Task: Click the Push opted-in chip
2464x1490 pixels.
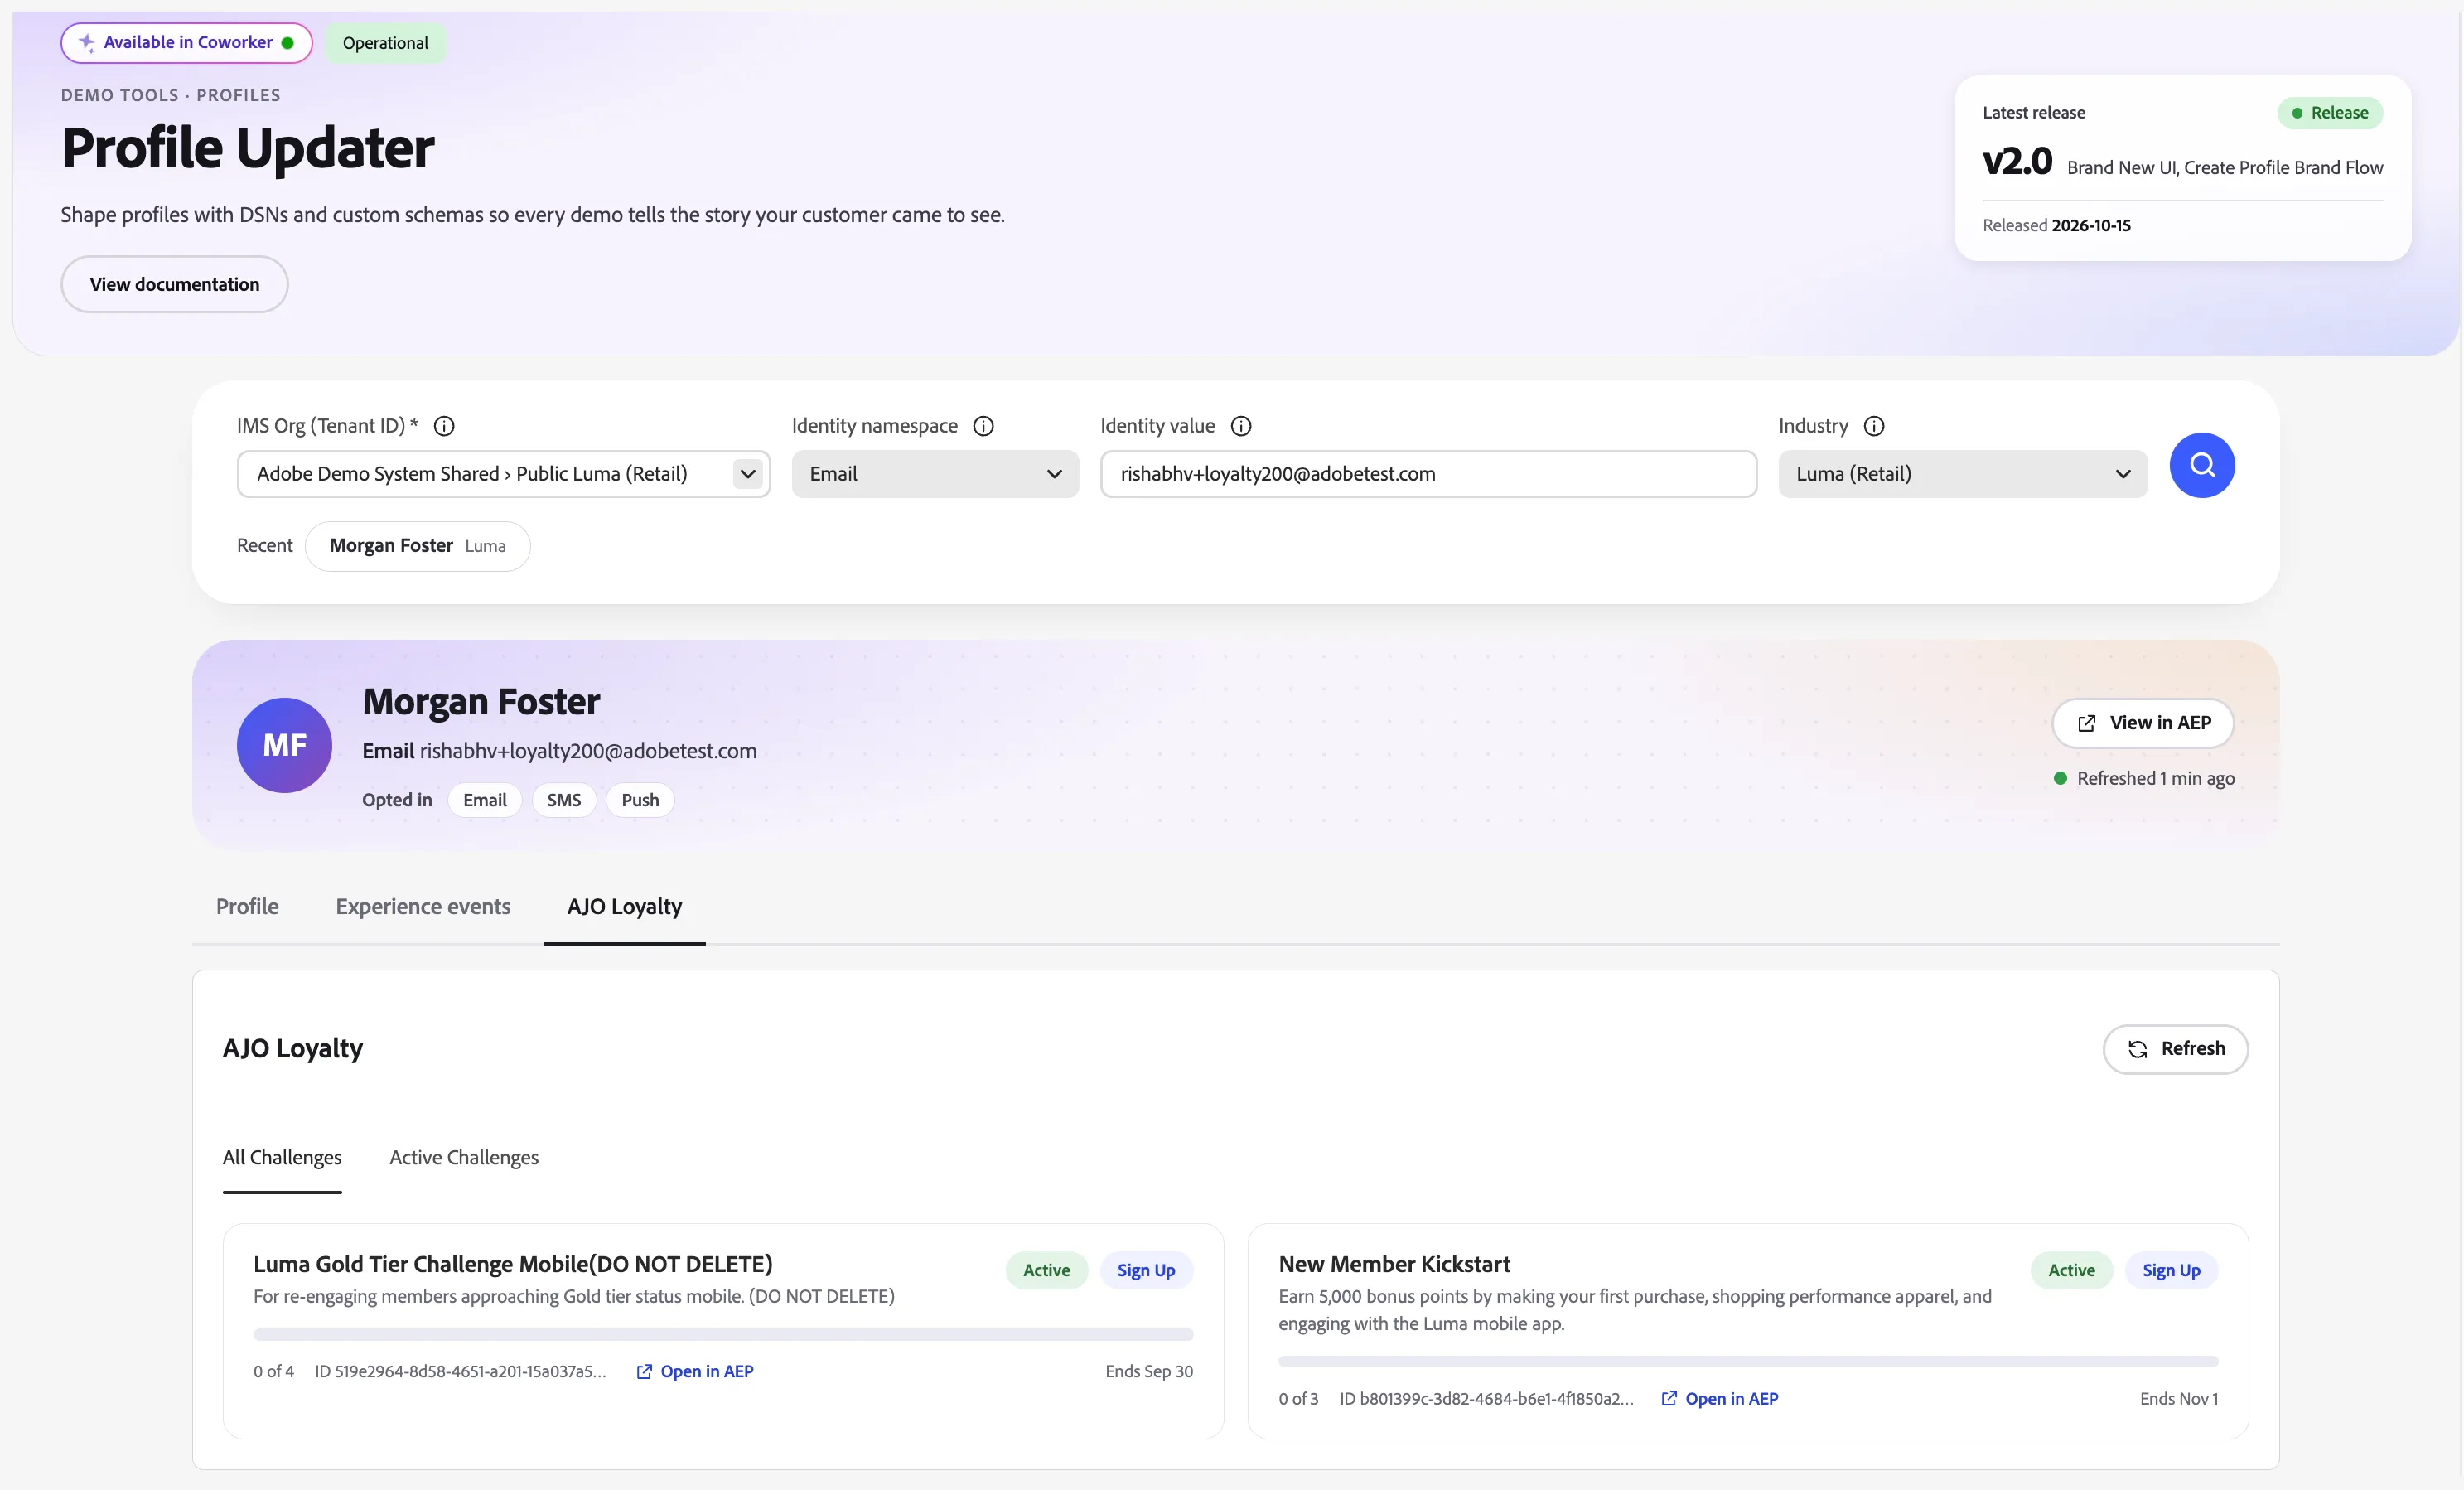Action: point(640,800)
